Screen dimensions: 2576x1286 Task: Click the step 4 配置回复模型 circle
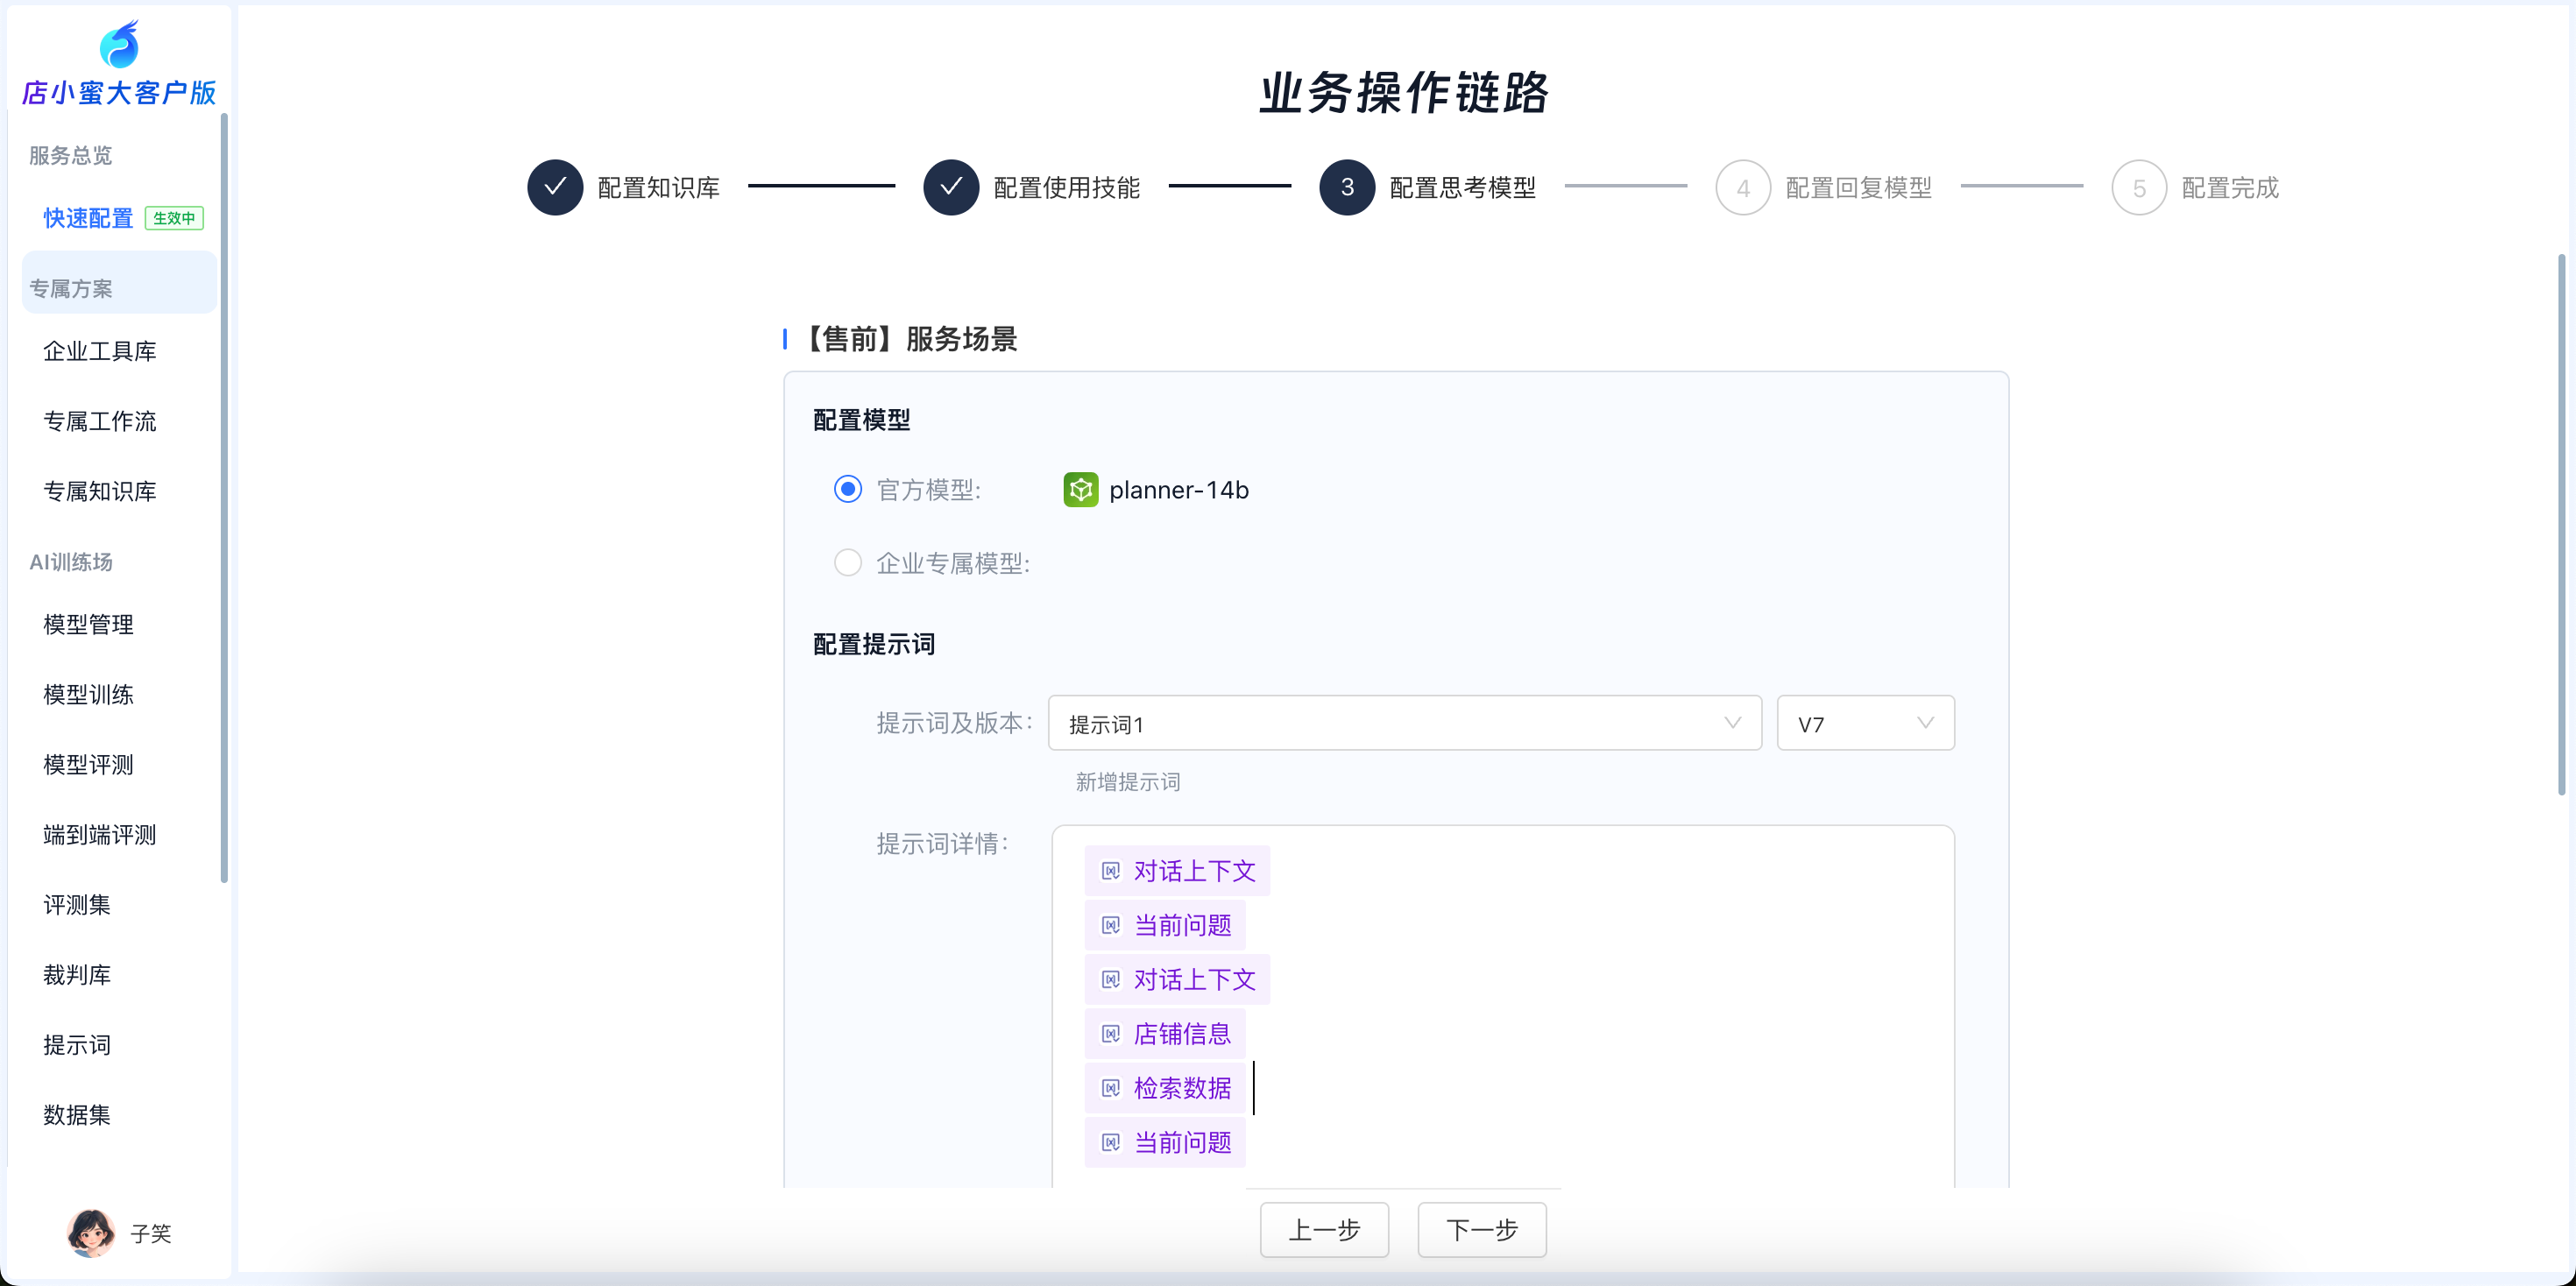click(1743, 187)
